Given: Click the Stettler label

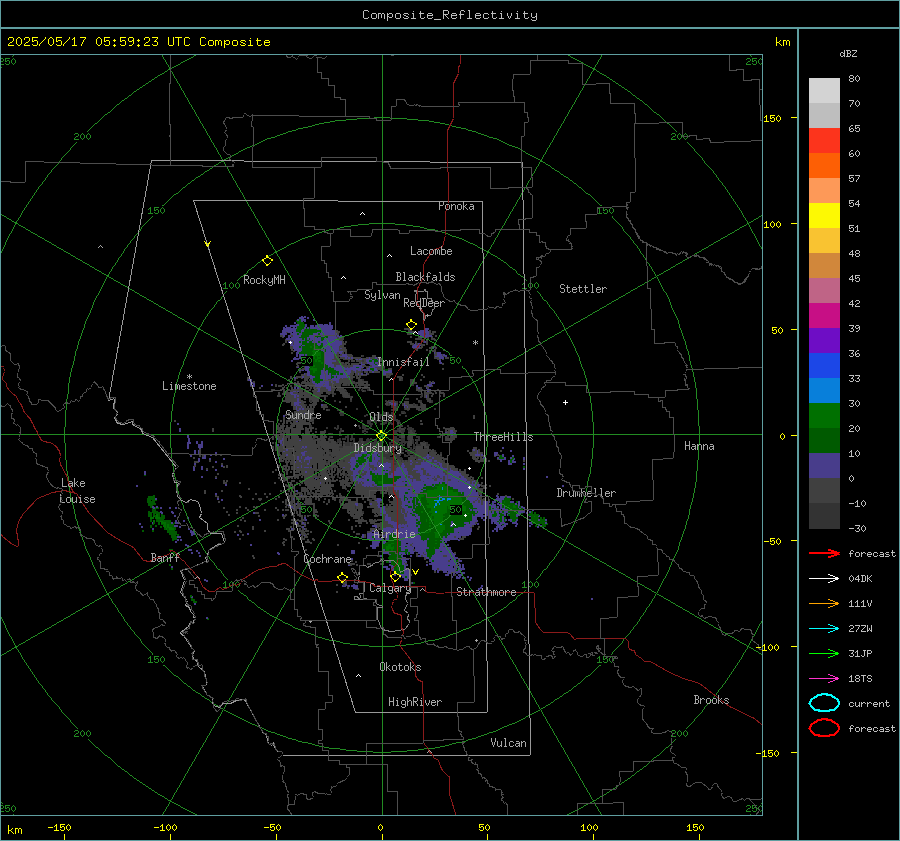Looking at the screenshot, I should tap(583, 289).
